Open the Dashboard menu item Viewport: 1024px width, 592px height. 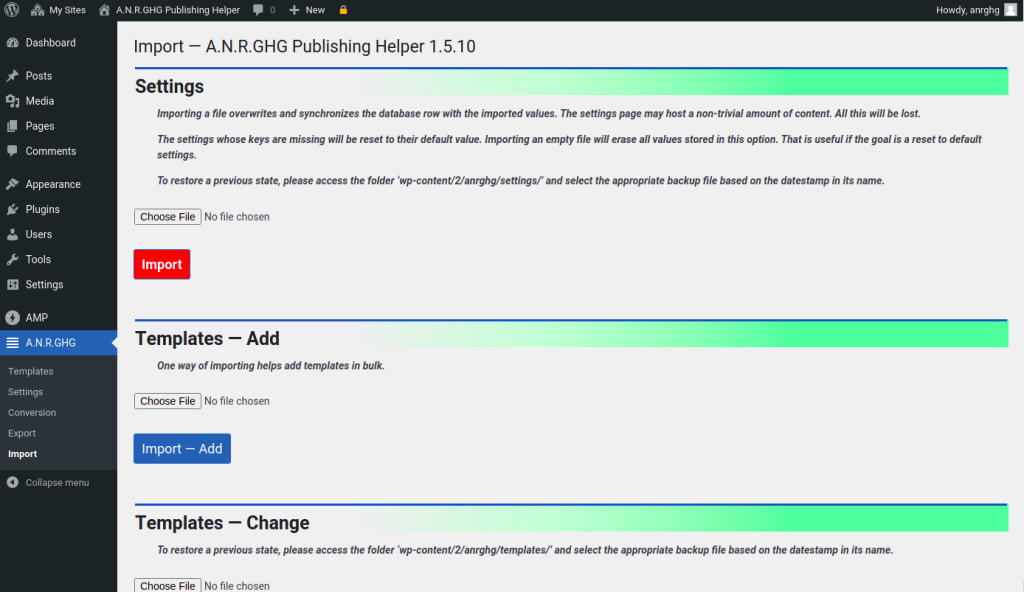[58, 42]
